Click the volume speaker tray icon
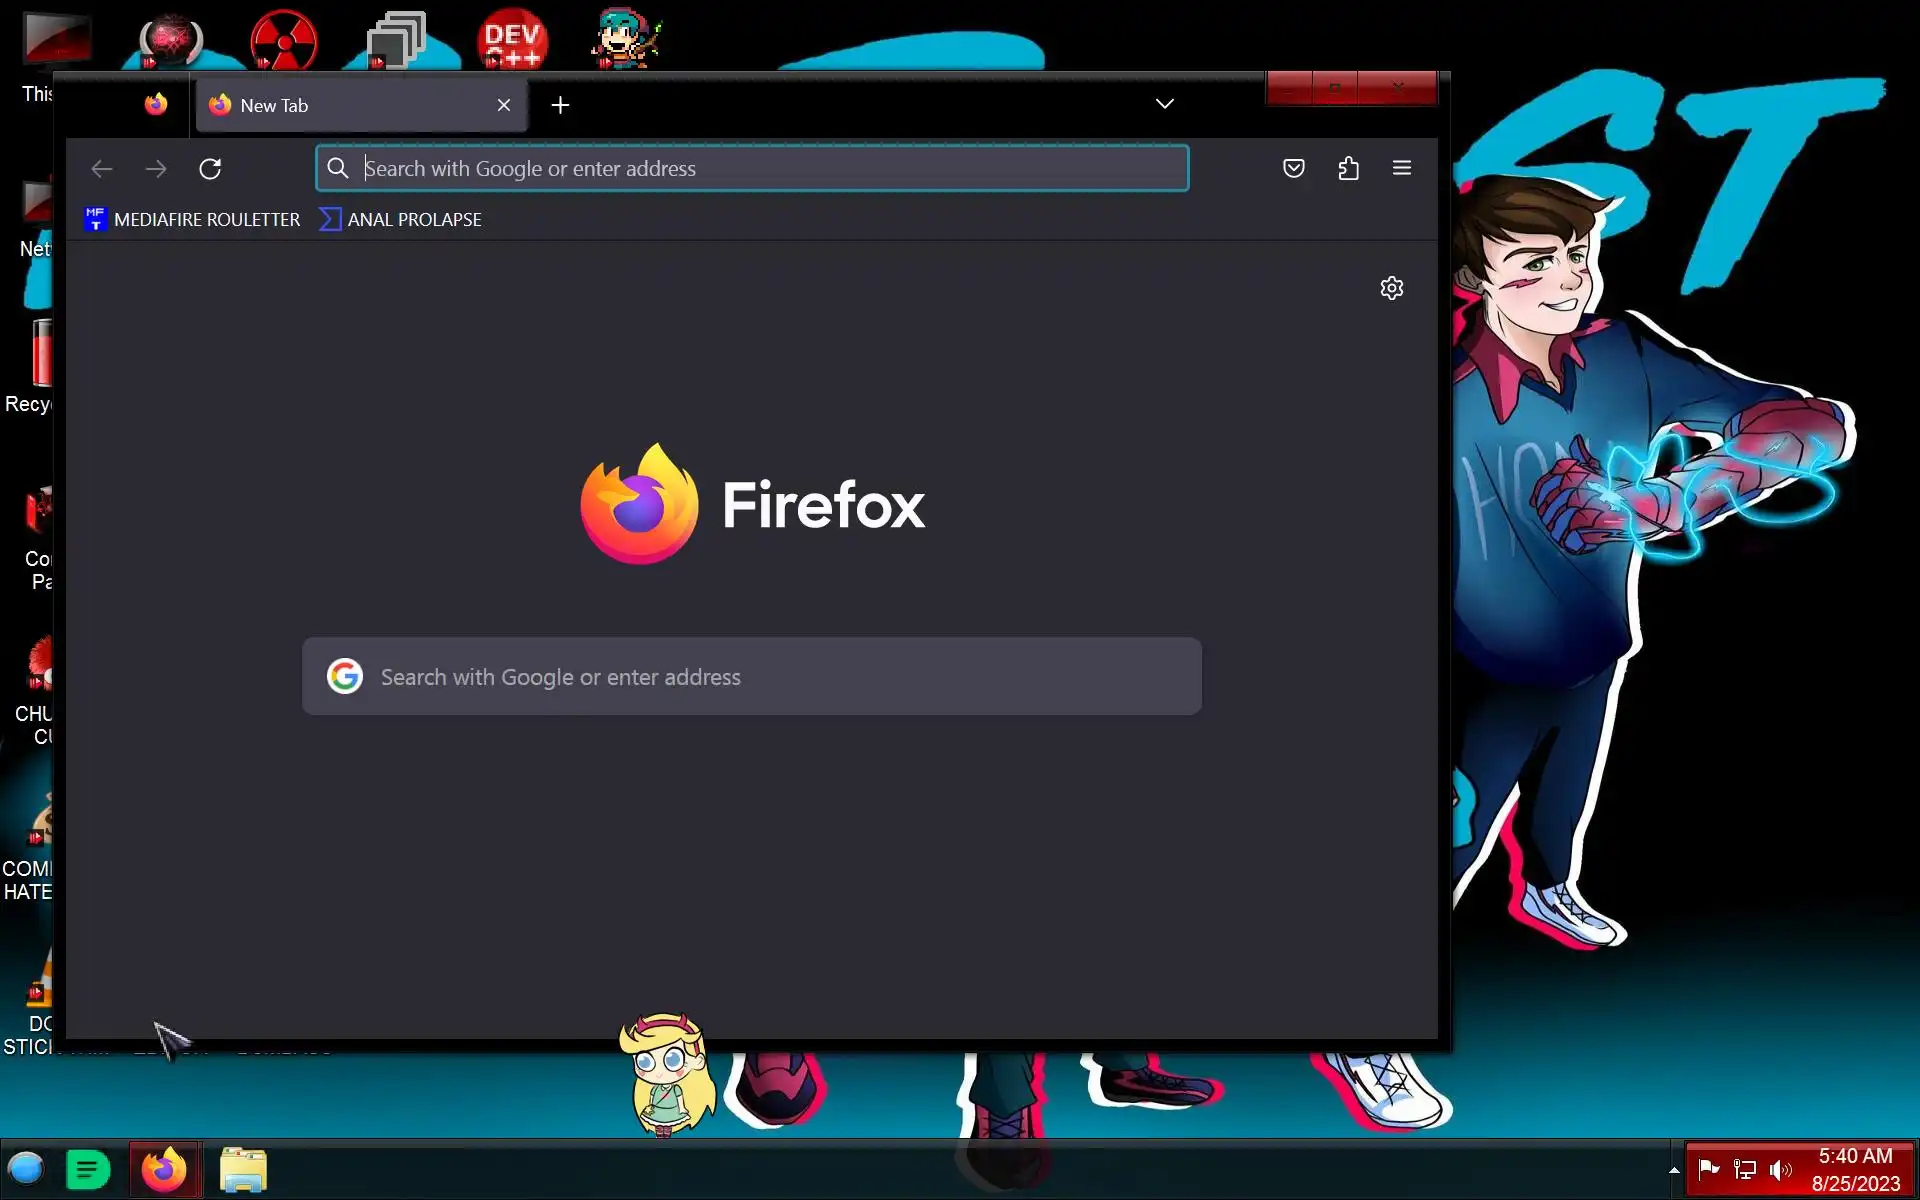The width and height of the screenshot is (1920, 1200). tap(1780, 1169)
